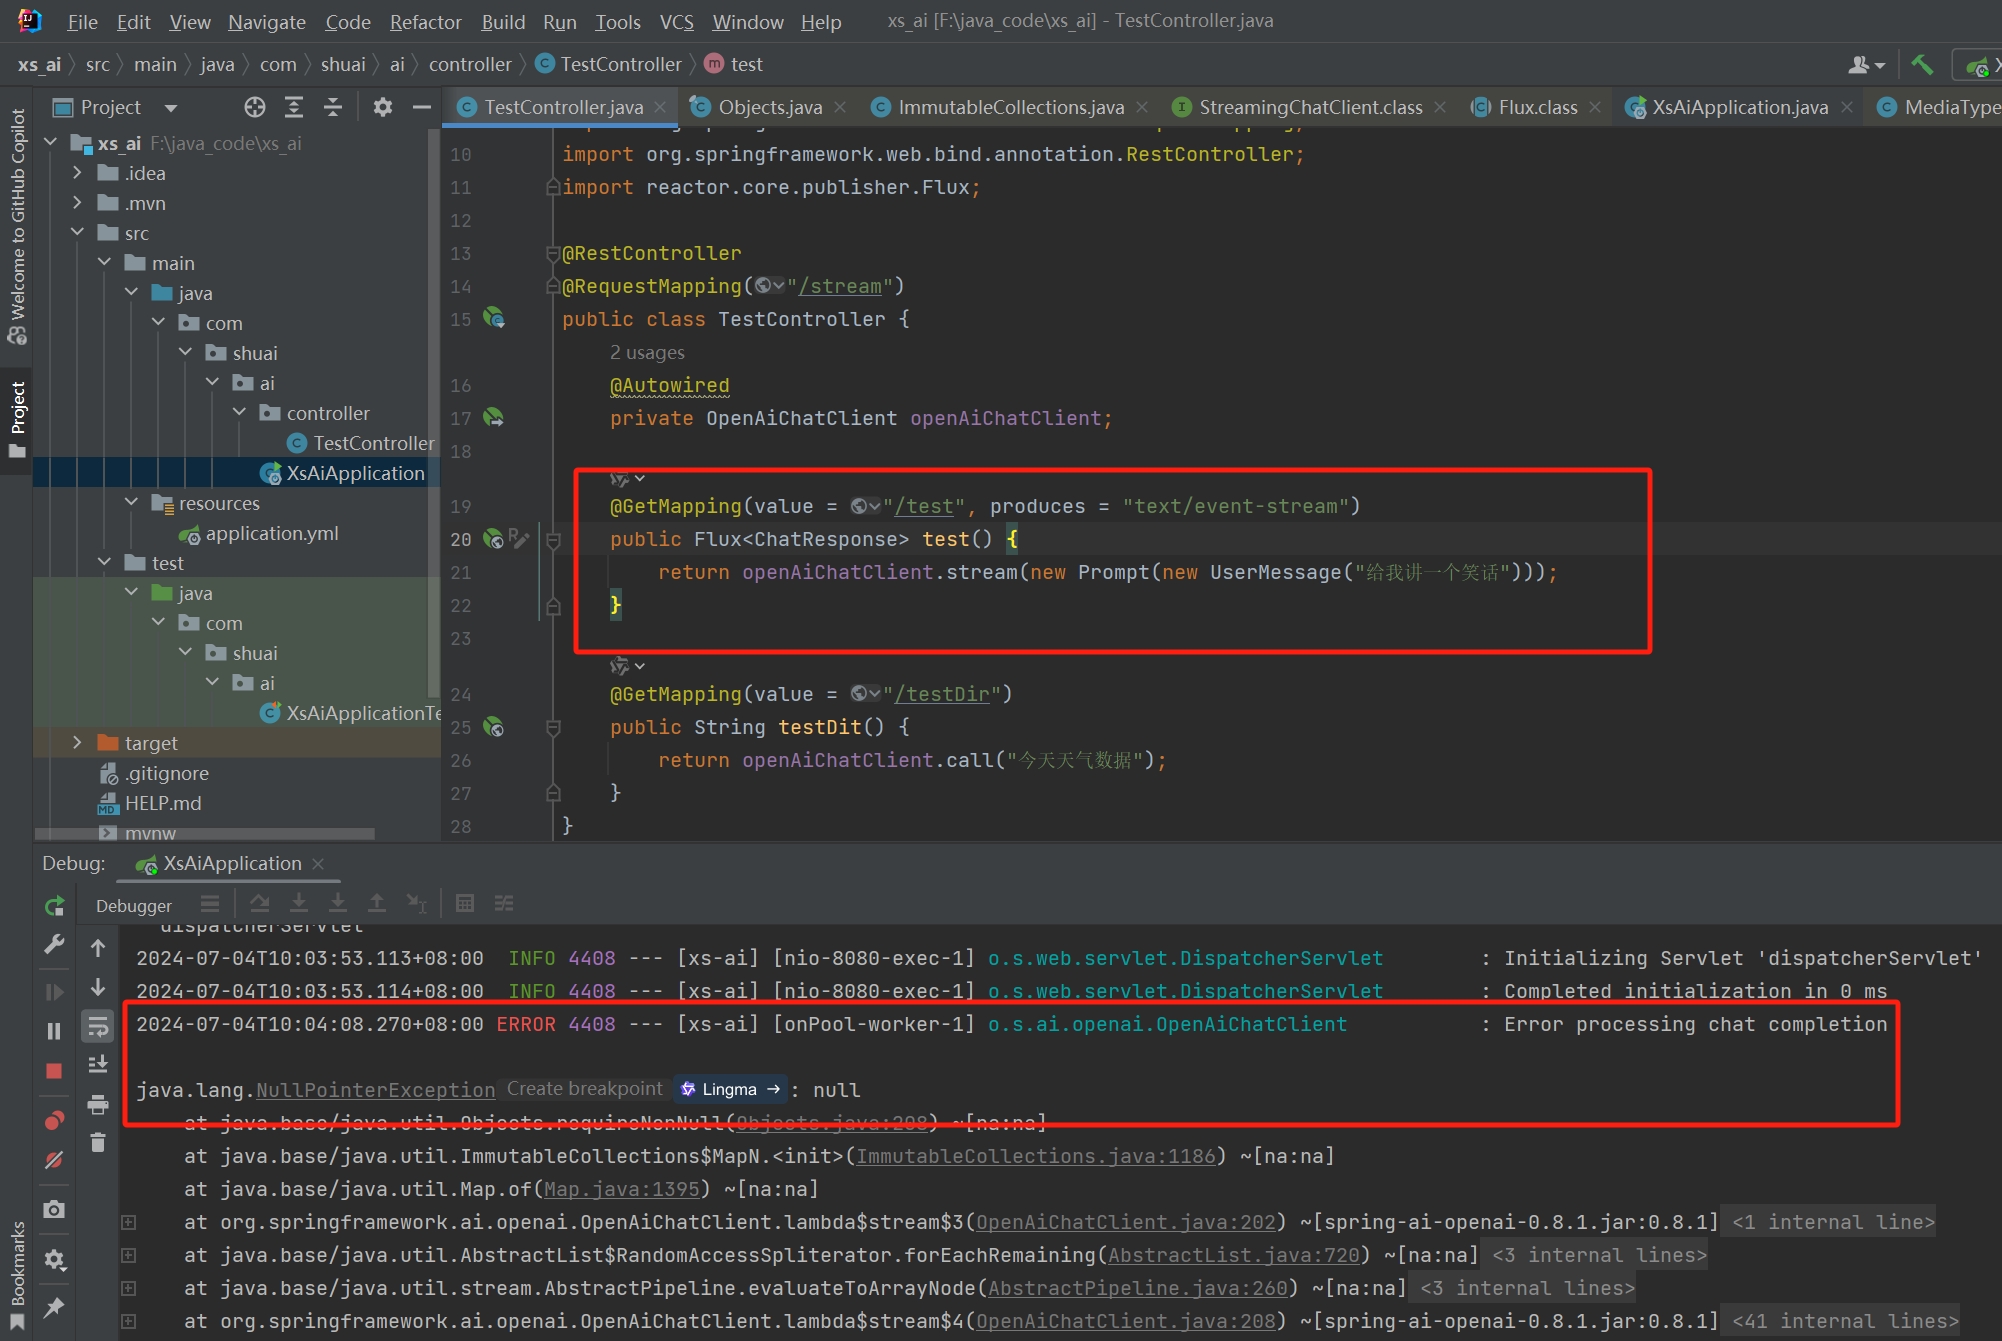Select TestController in project tree
The height and width of the screenshot is (1341, 2002).
click(372, 443)
